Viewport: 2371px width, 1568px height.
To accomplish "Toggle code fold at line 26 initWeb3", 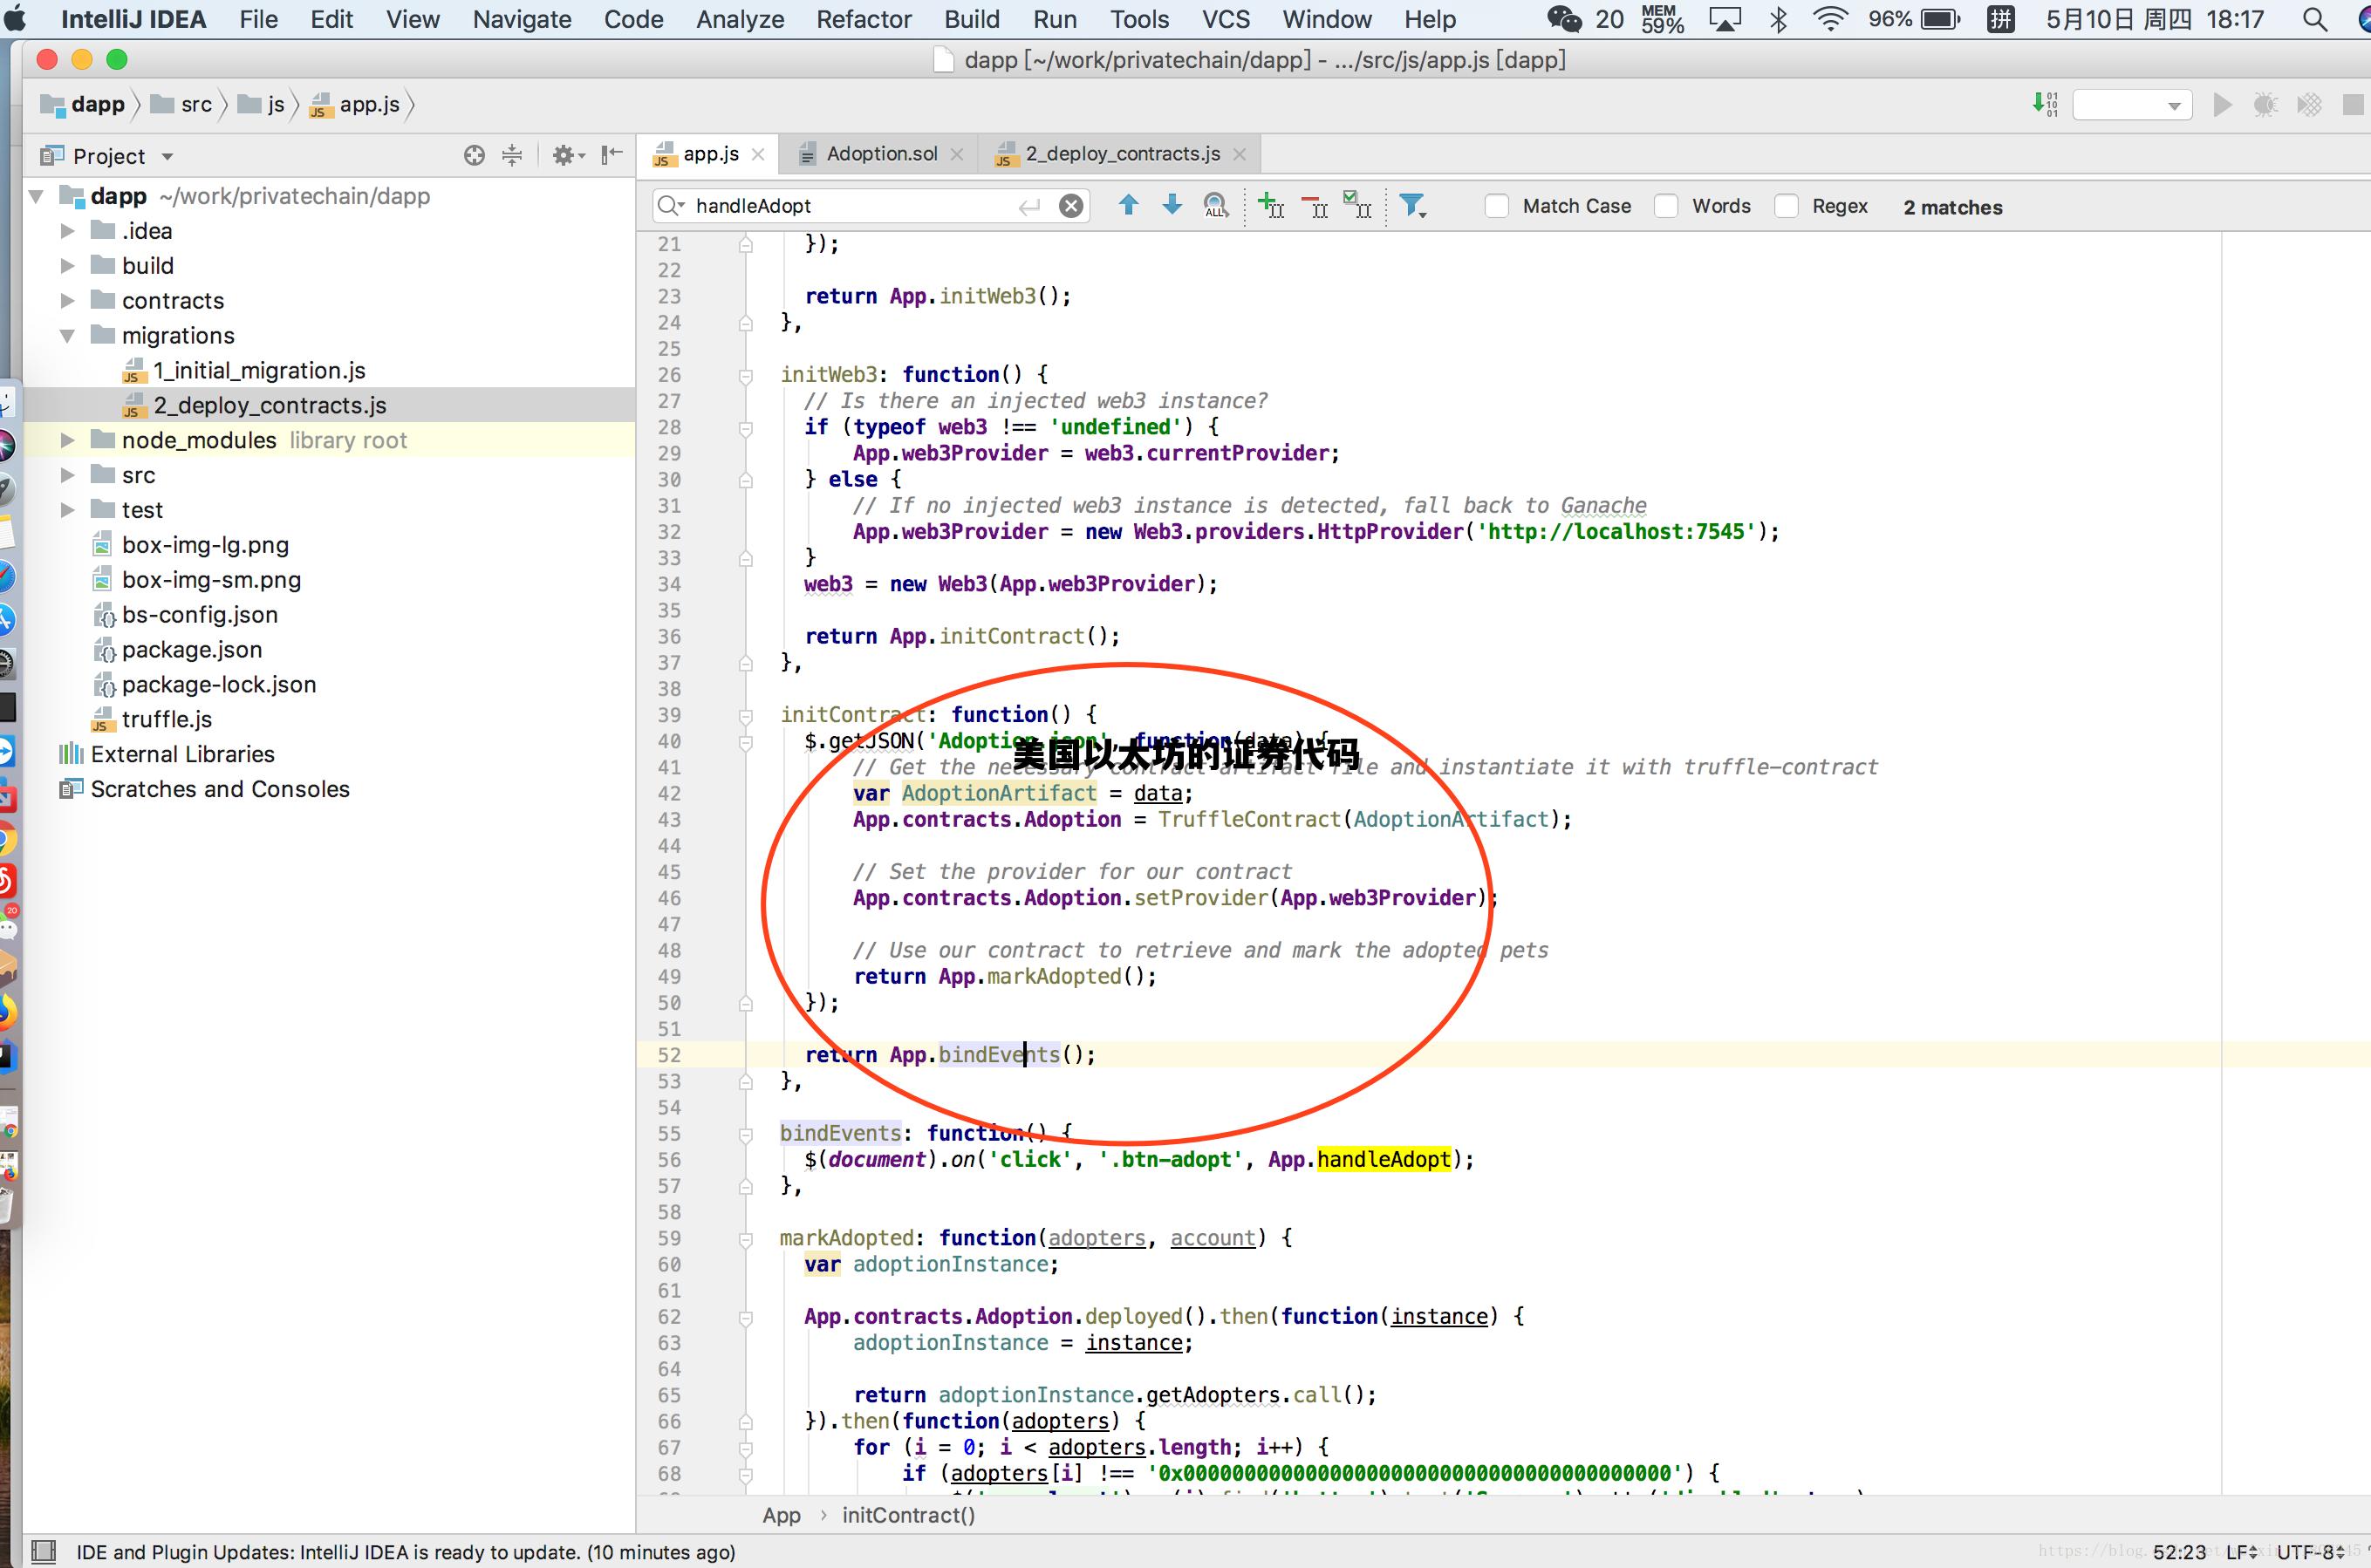I will click(746, 376).
